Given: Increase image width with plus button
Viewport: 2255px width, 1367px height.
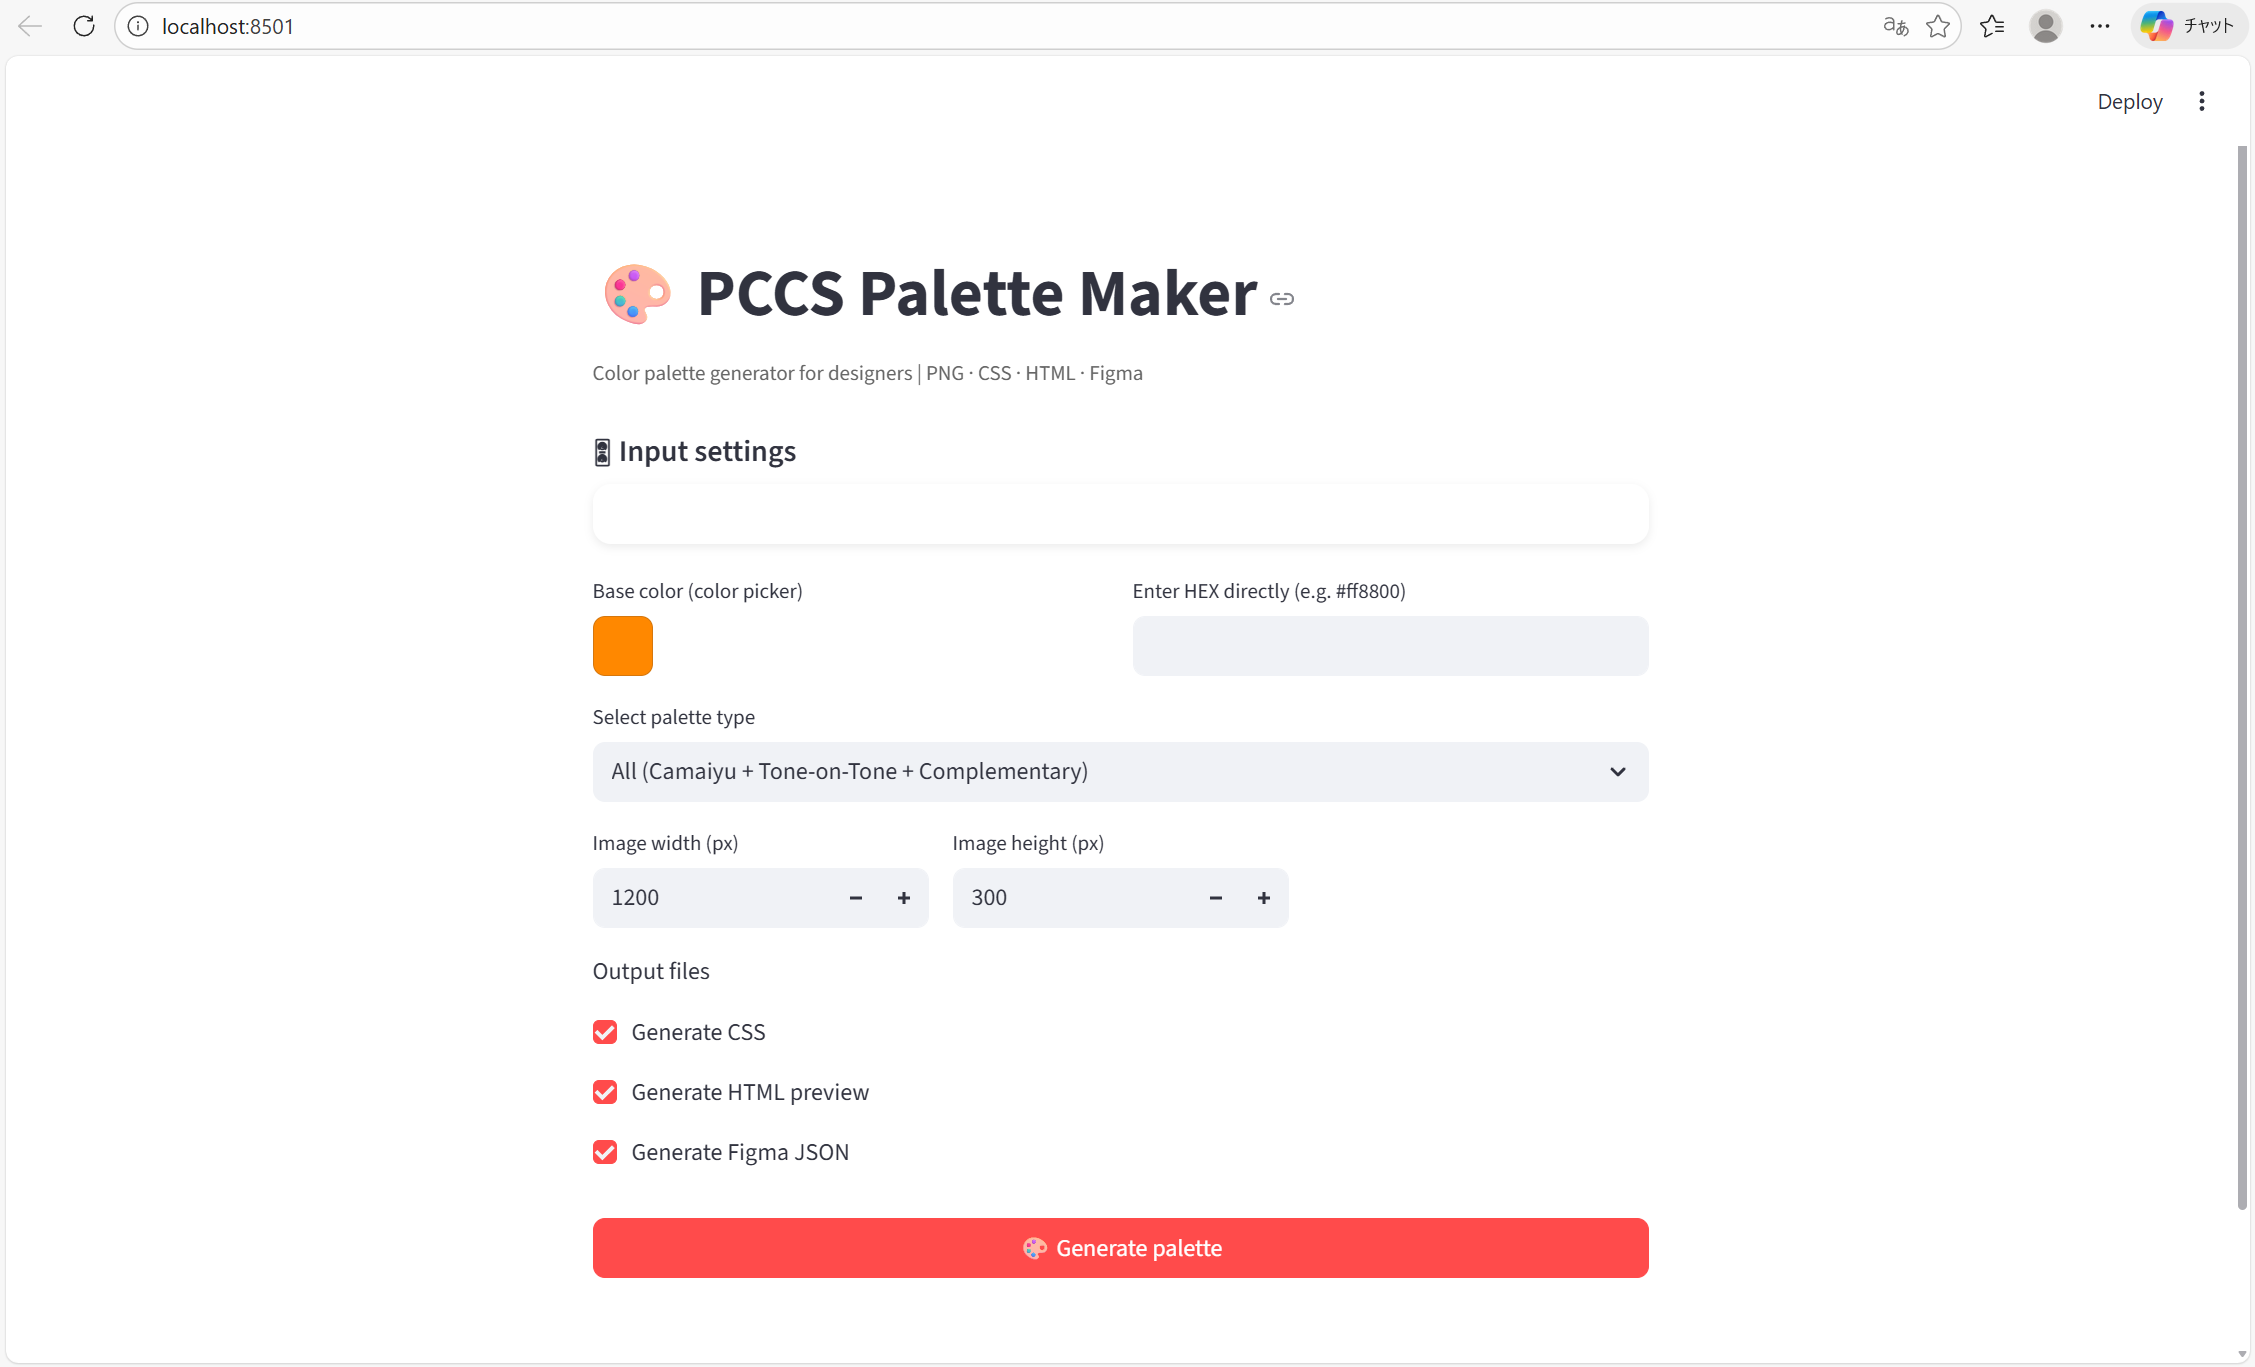Looking at the screenshot, I should coord(904,898).
